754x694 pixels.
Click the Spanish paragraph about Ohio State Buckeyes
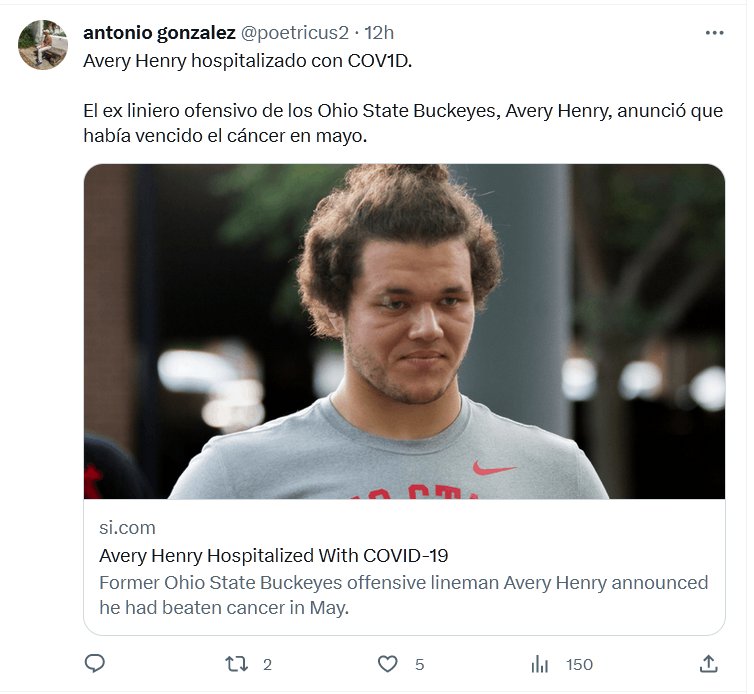[403, 123]
